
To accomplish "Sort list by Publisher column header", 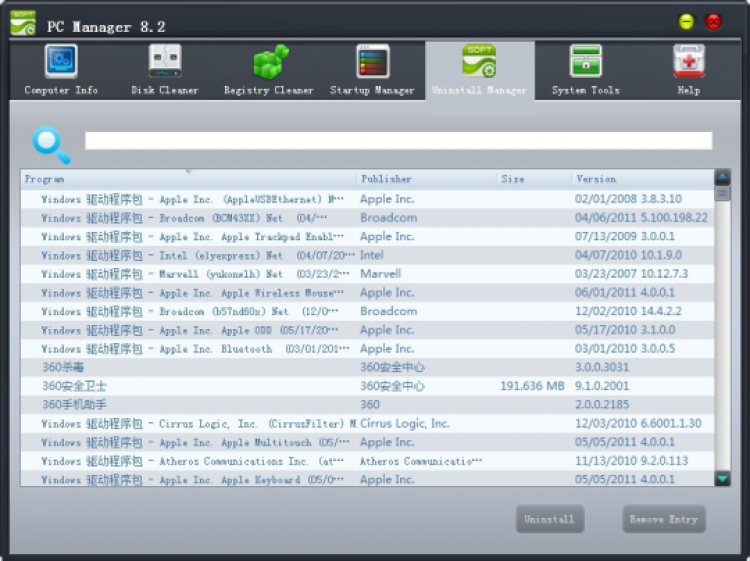I will click(427, 179).
